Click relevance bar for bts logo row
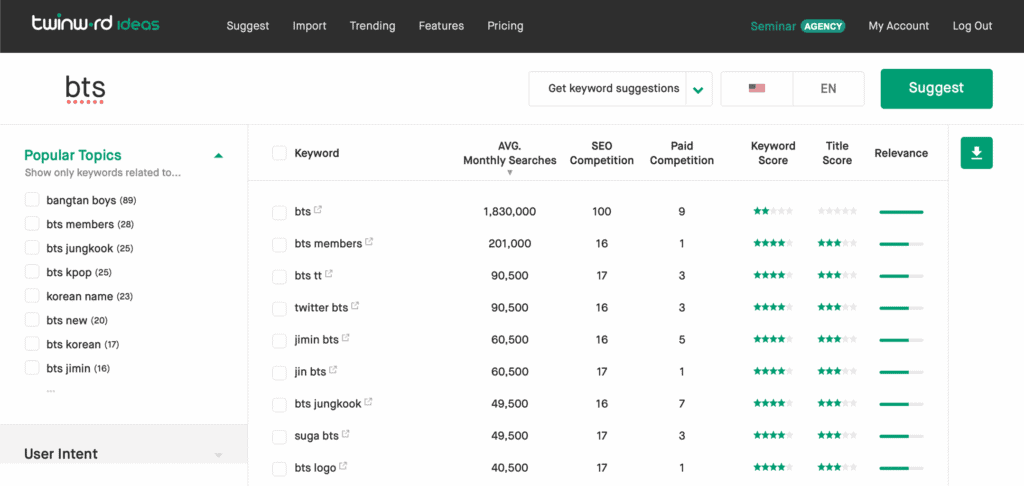 pyautogui.click(x=901, y=468)
